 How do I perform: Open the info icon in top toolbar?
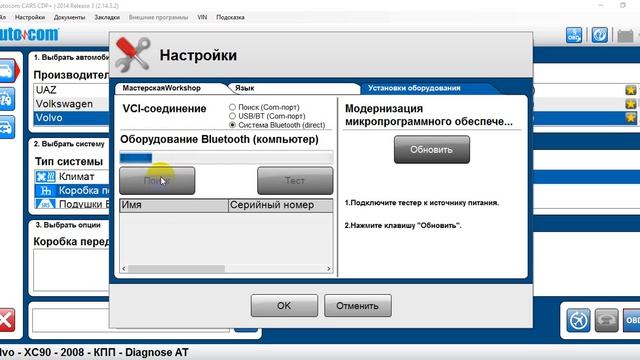coord(599,35)
